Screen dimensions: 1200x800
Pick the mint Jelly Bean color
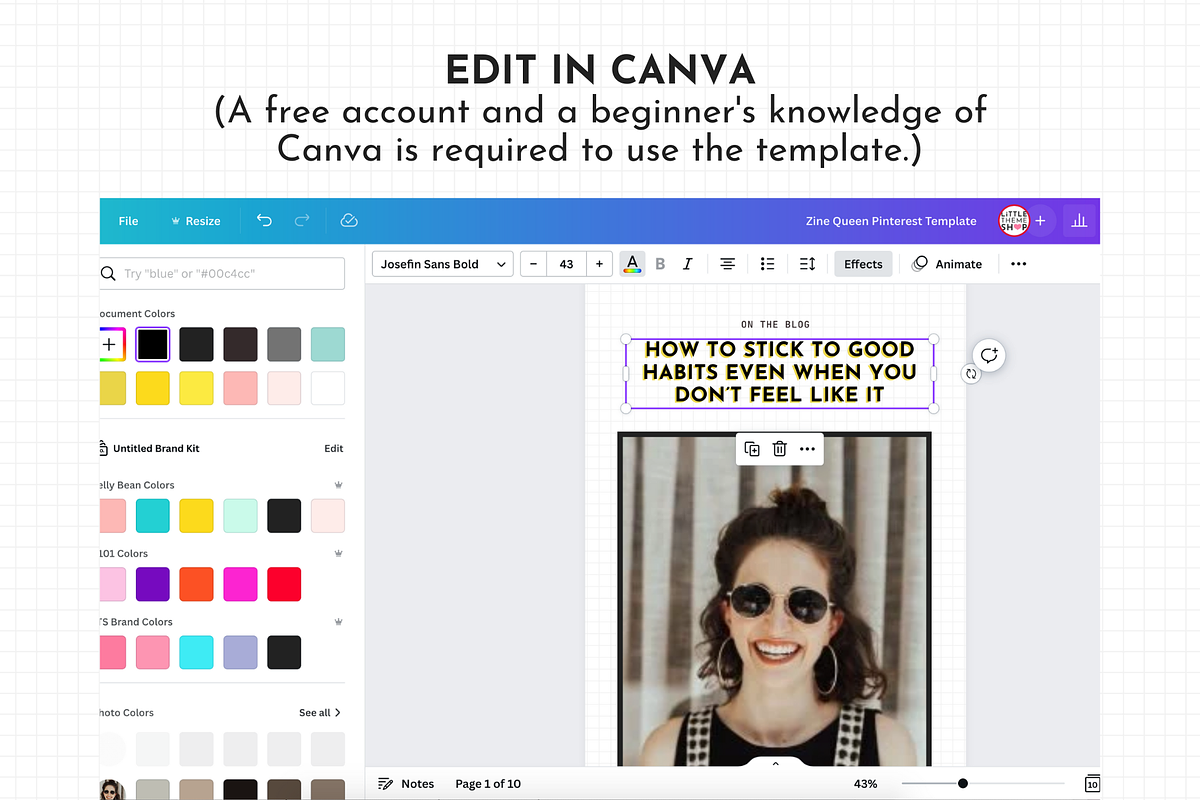click(240, 516)
